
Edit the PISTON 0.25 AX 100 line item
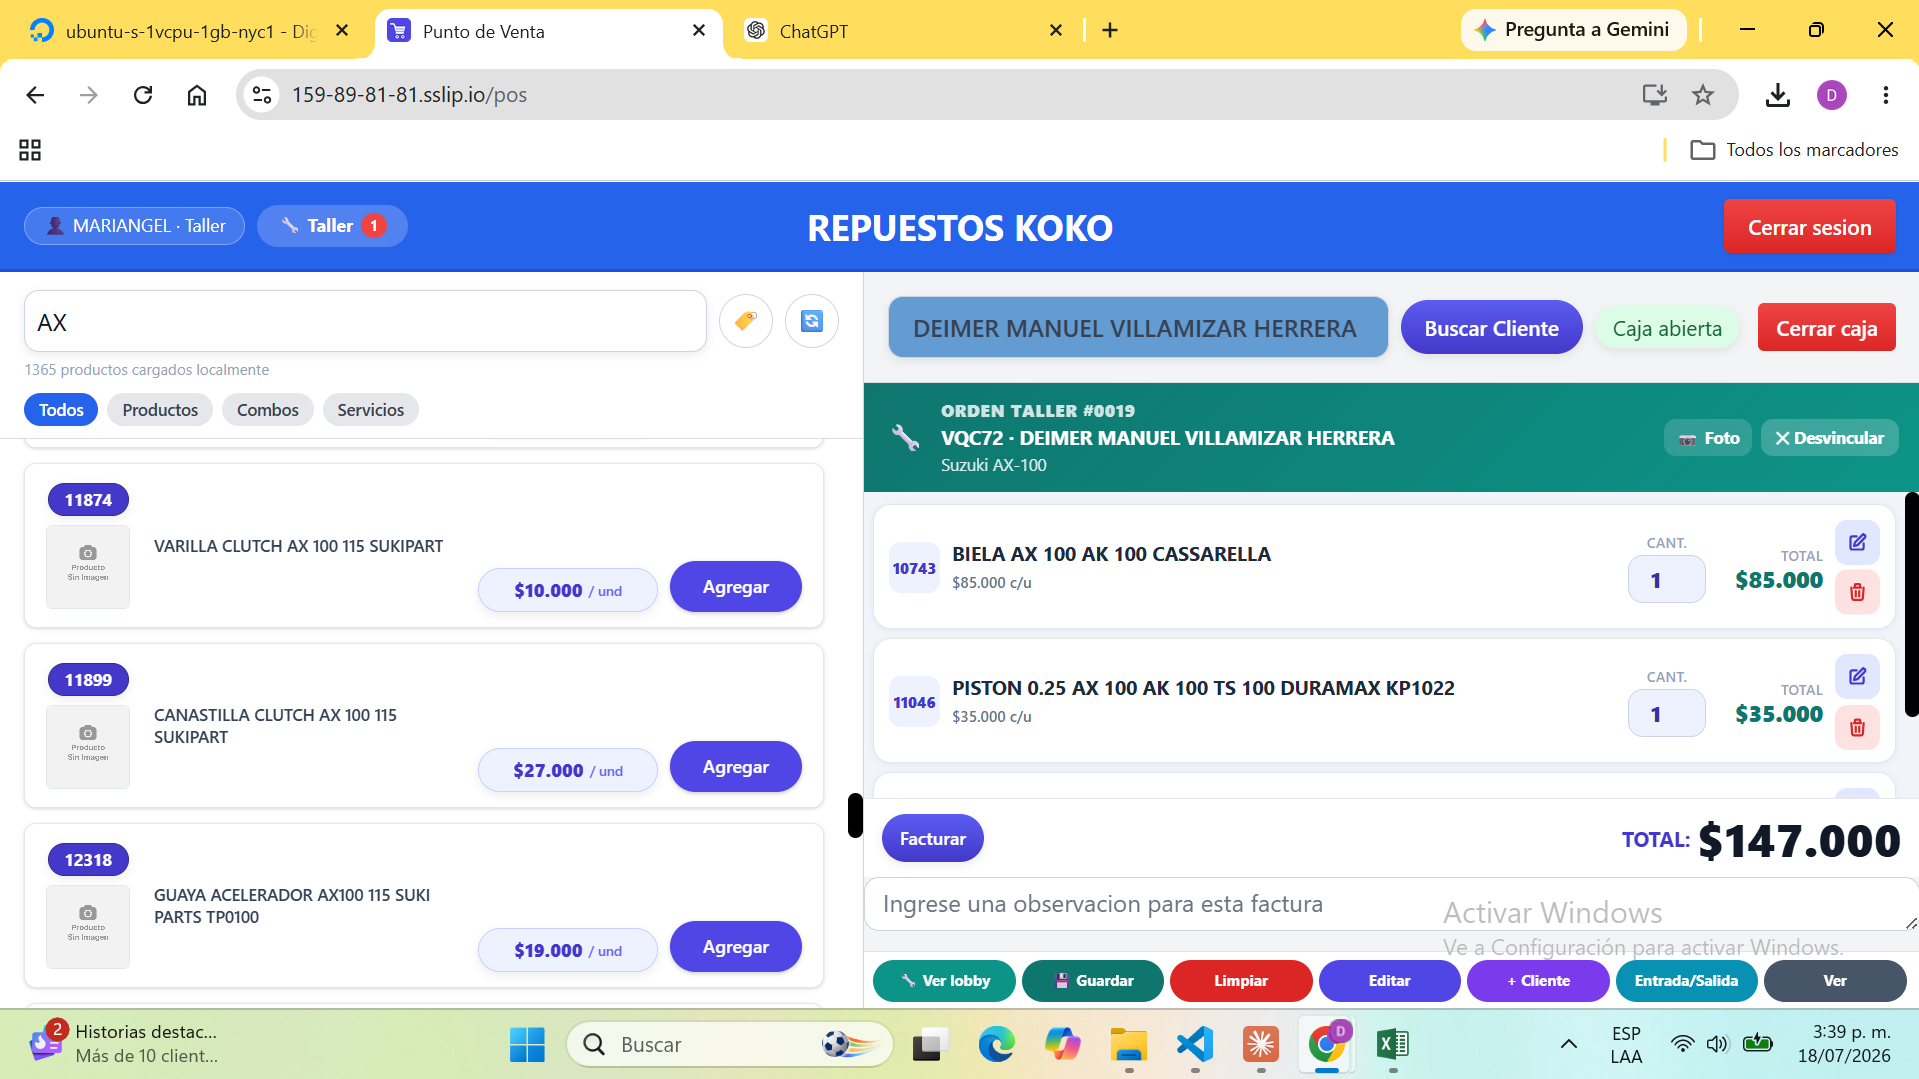(1857, 676)
